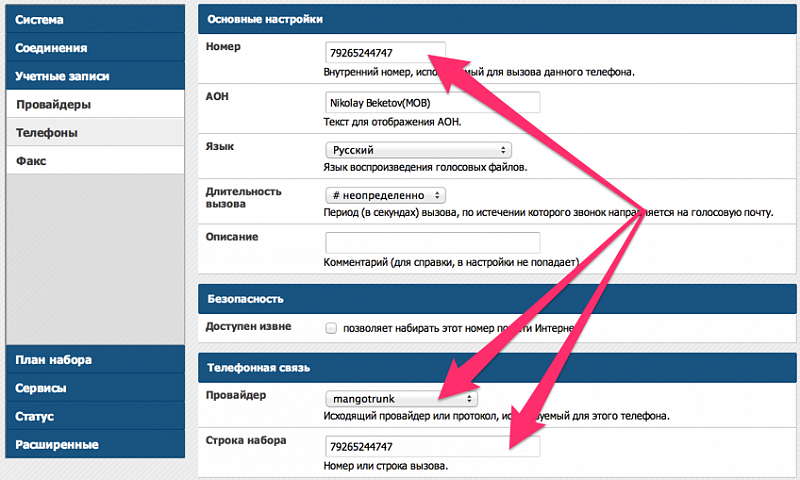This screenshot has width=800, height=480.
Task: Open the Длительность вызова dropdown
Action: click(x=385, y=195)
